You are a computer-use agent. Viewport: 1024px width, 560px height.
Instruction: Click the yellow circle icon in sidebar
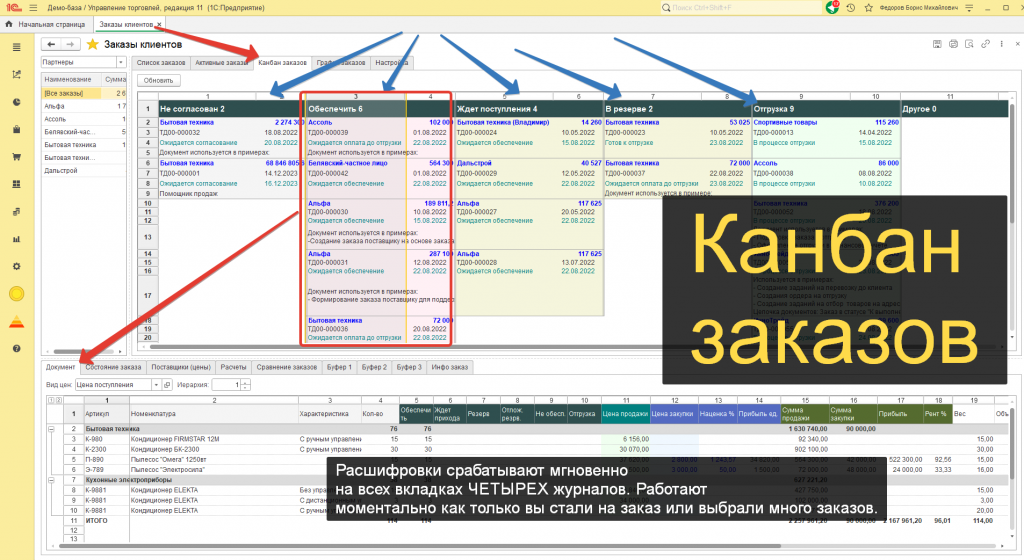click(x=16, y=294)
